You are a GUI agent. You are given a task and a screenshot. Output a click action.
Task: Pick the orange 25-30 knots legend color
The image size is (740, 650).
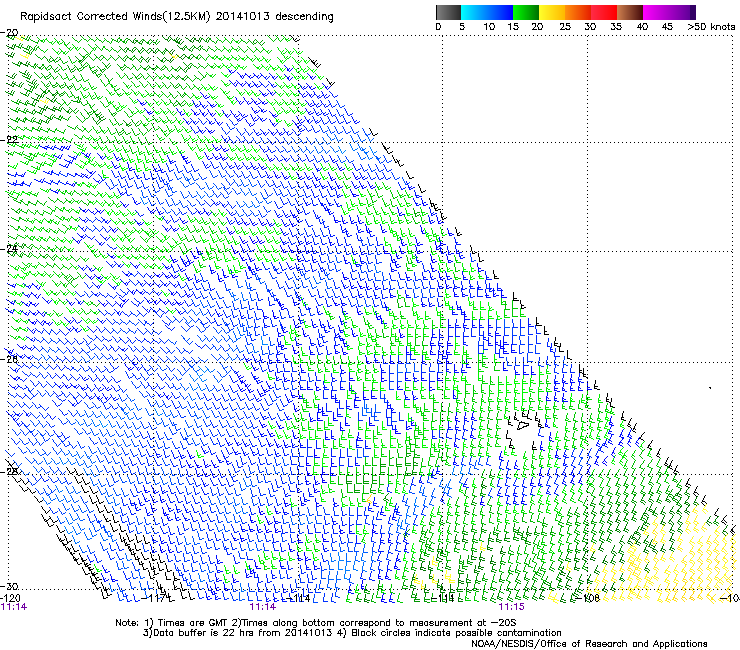(577, 12)
